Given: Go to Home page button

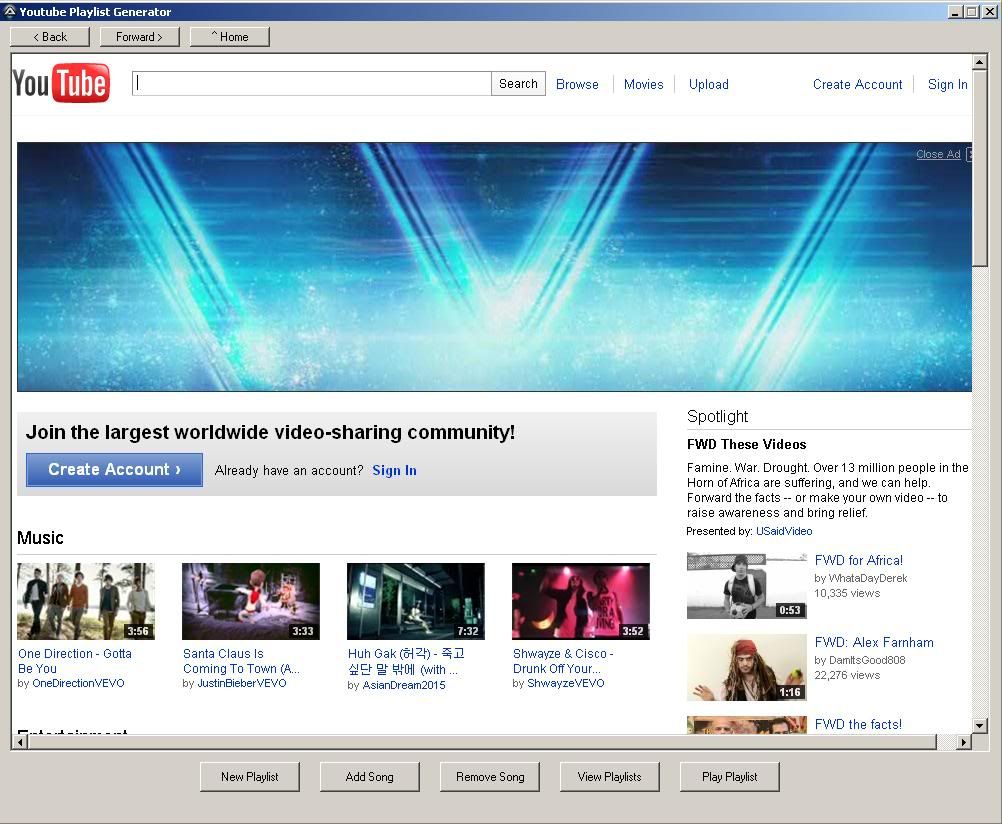Looking at the screenshot, I should (229, 37).
